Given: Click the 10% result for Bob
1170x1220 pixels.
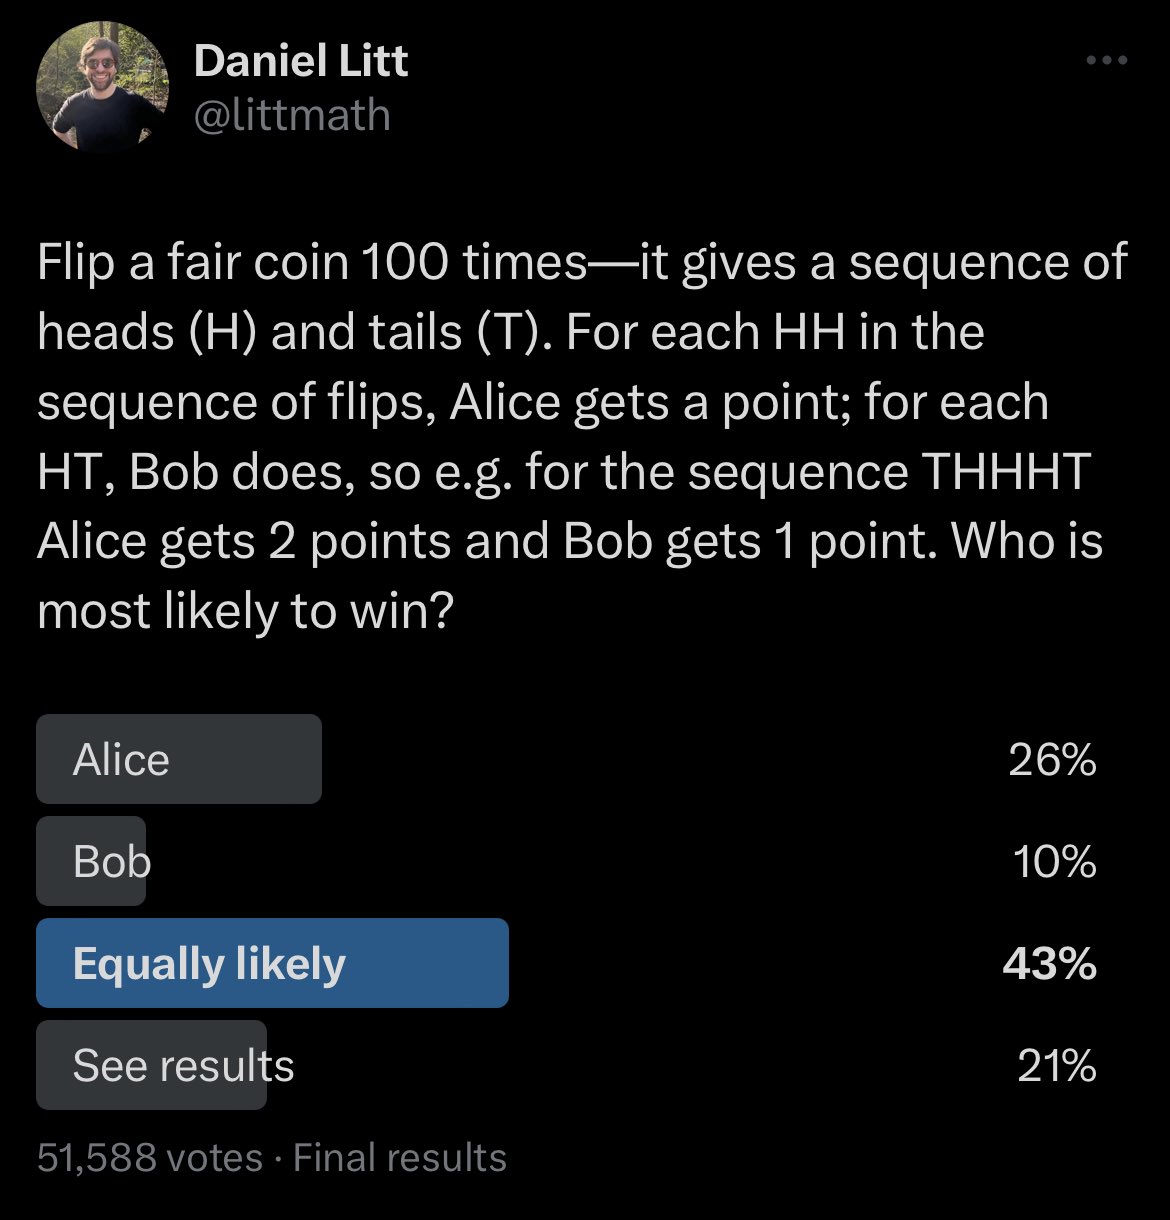Looking at the screenshot, I should click(x=1055, y=862).
